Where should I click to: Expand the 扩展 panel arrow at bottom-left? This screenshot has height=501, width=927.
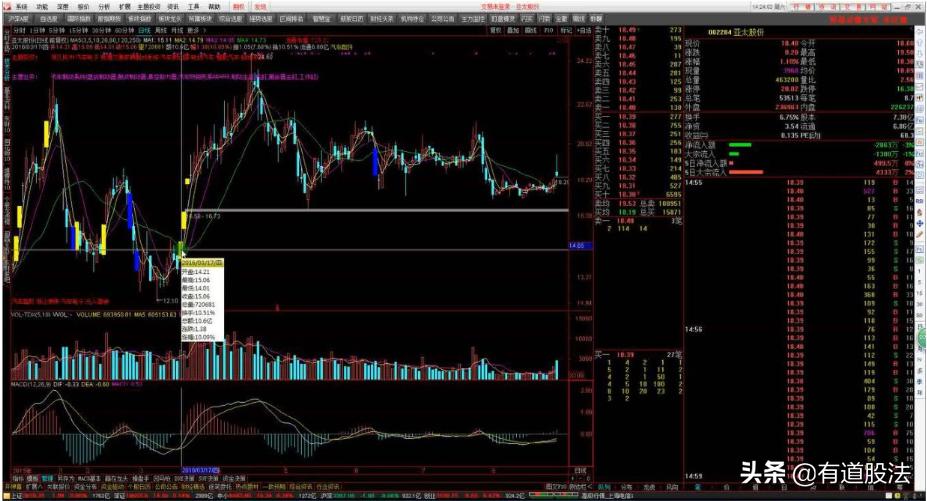33,486
